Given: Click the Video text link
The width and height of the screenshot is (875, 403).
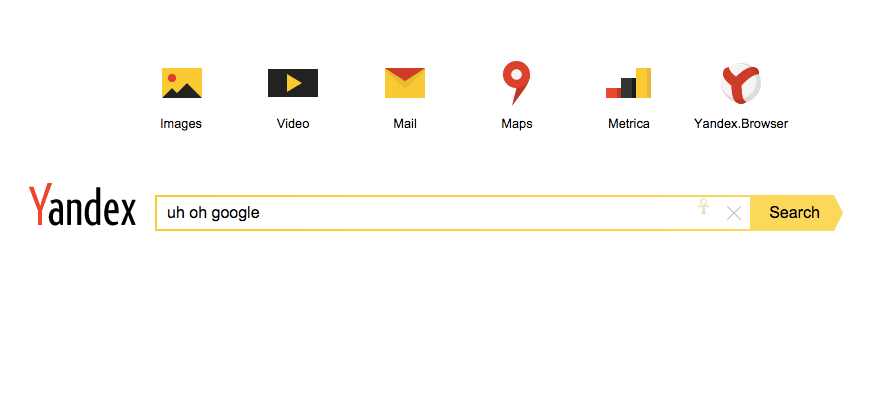Looking at the screenshot, I should click(293, 124).
